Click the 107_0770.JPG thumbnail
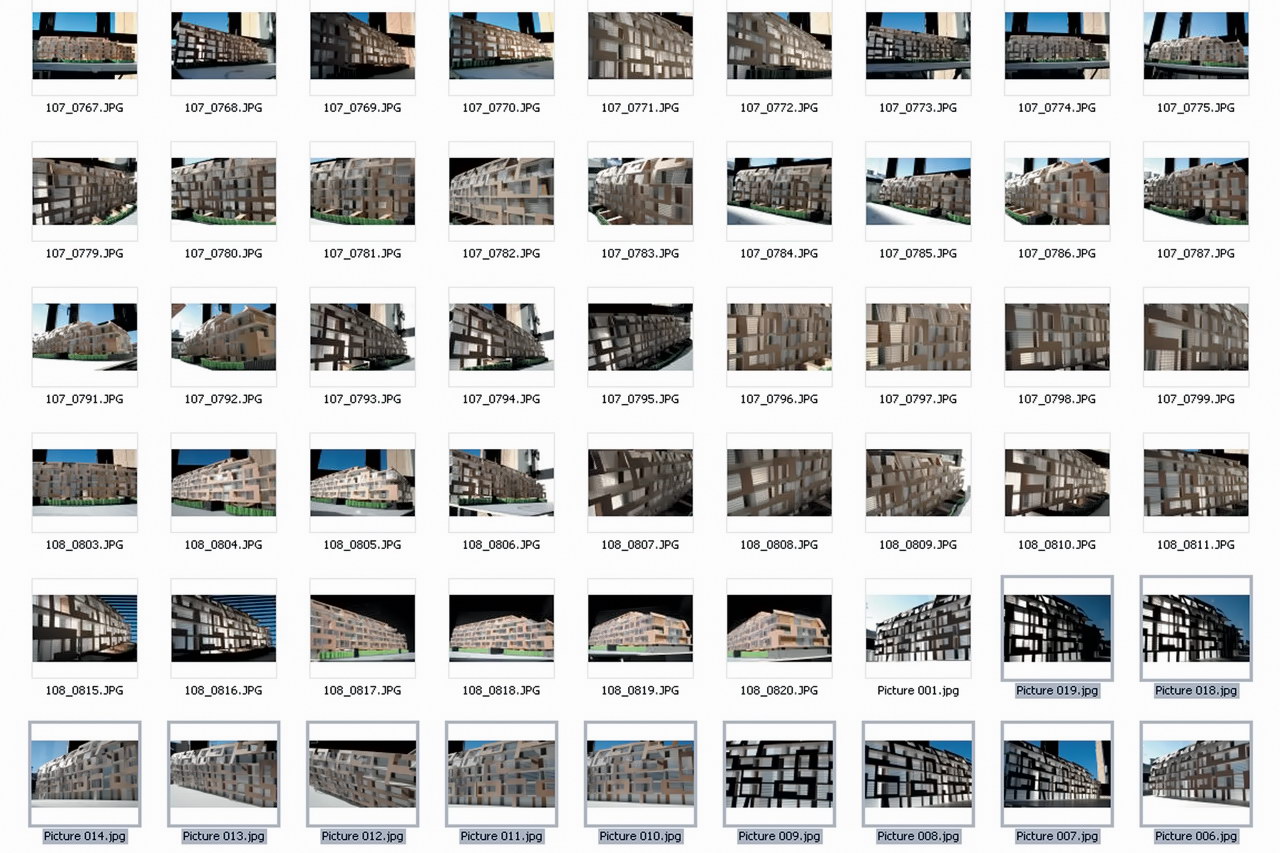The width and height of the screenshot is (1280, 853). [x=501, y=46]
